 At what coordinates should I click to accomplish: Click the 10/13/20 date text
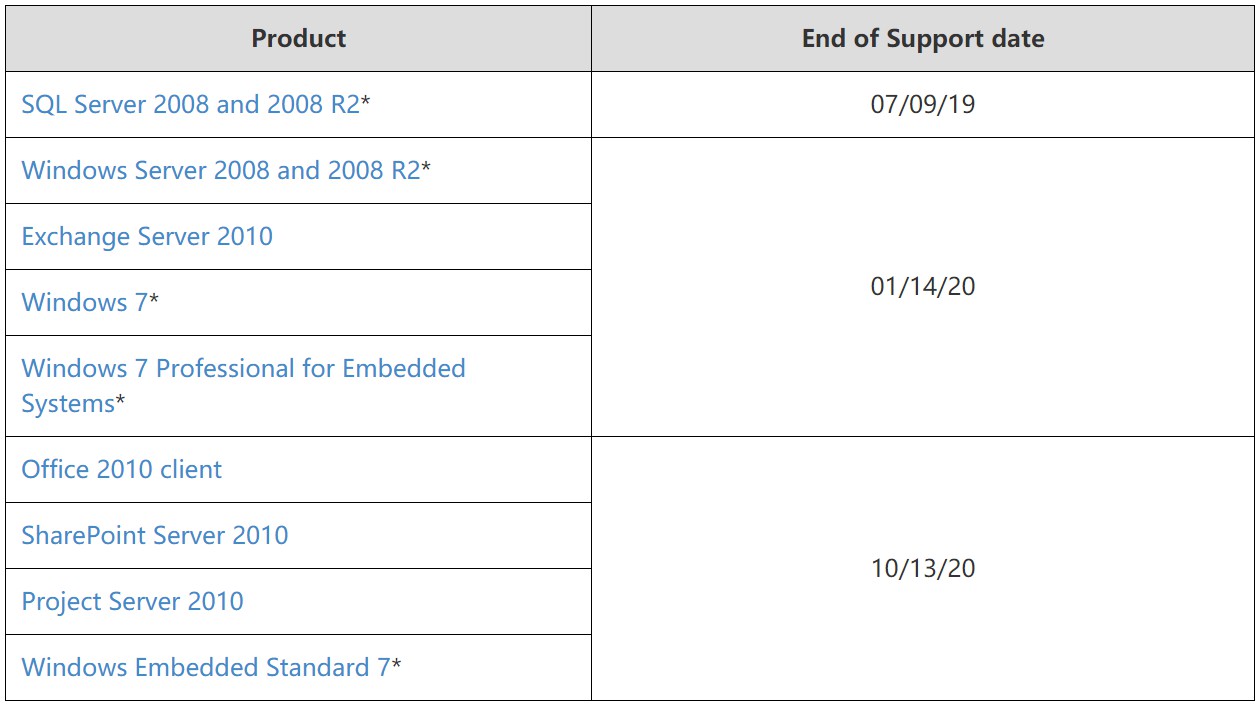[x=923, y=569]
